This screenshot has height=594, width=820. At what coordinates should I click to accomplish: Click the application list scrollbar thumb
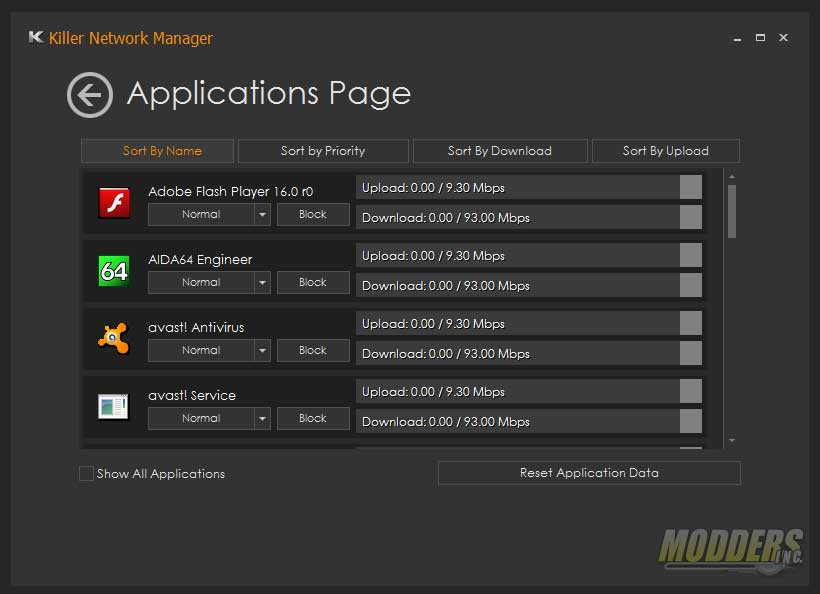[732, 211]
